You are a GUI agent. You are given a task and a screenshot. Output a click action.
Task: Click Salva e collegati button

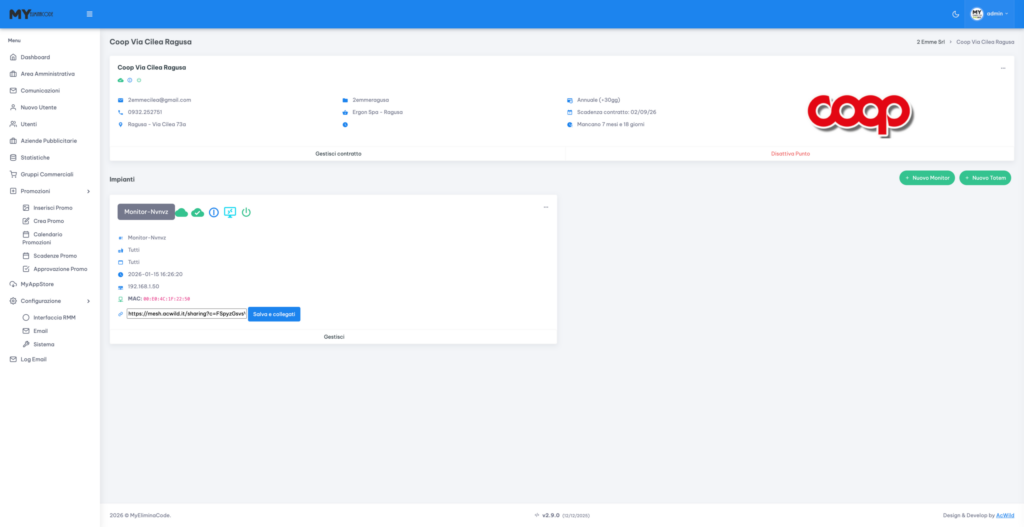pyautogui.click(x=274, y=314)
